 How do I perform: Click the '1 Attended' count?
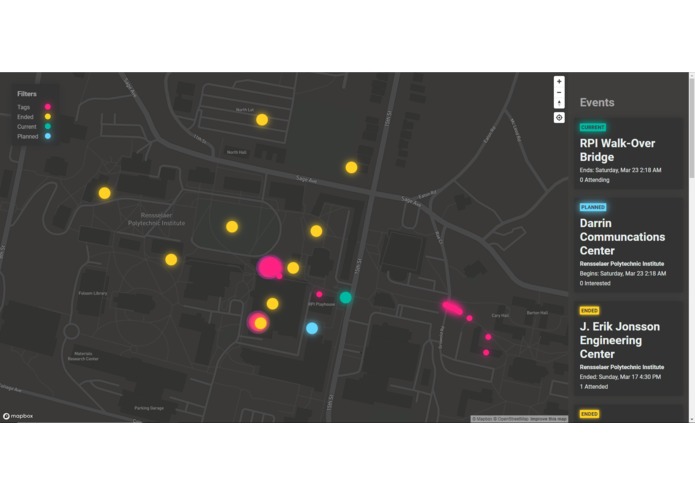coord(593,386)
